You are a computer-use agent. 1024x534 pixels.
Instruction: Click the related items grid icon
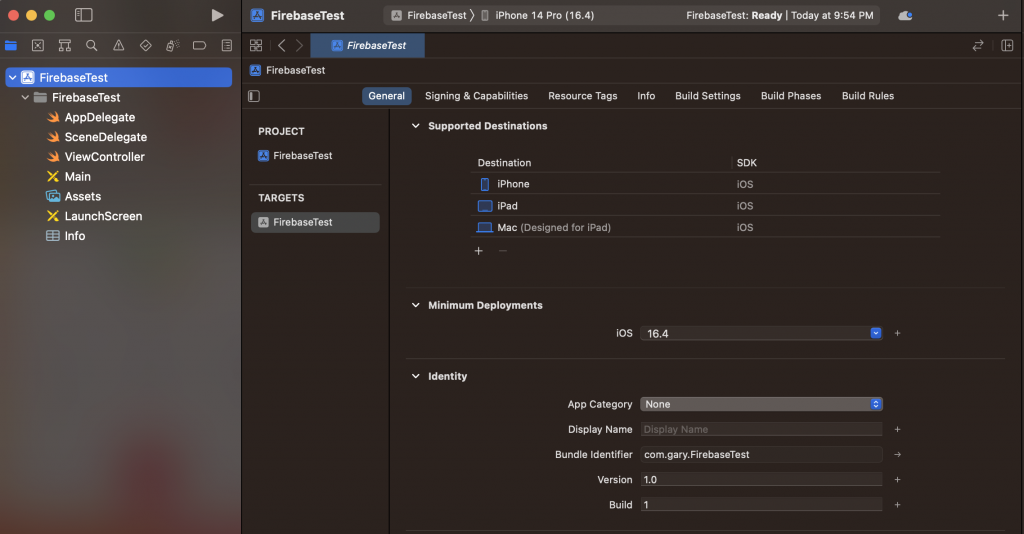256,45
